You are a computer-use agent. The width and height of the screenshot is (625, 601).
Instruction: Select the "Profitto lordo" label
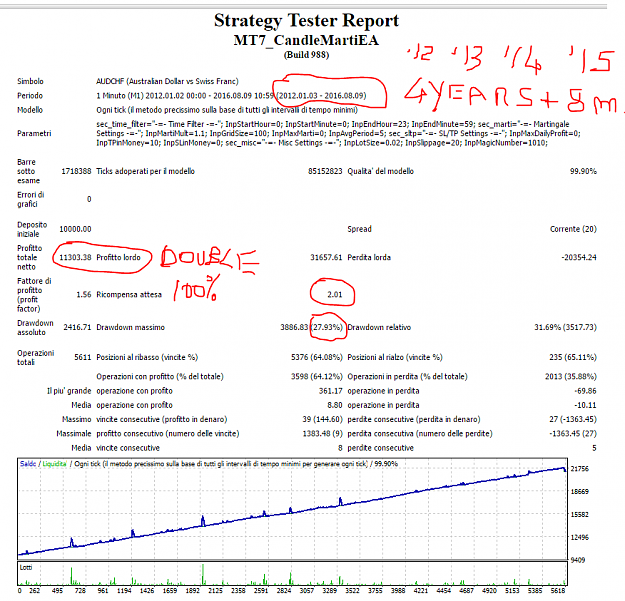coord(118,257)
